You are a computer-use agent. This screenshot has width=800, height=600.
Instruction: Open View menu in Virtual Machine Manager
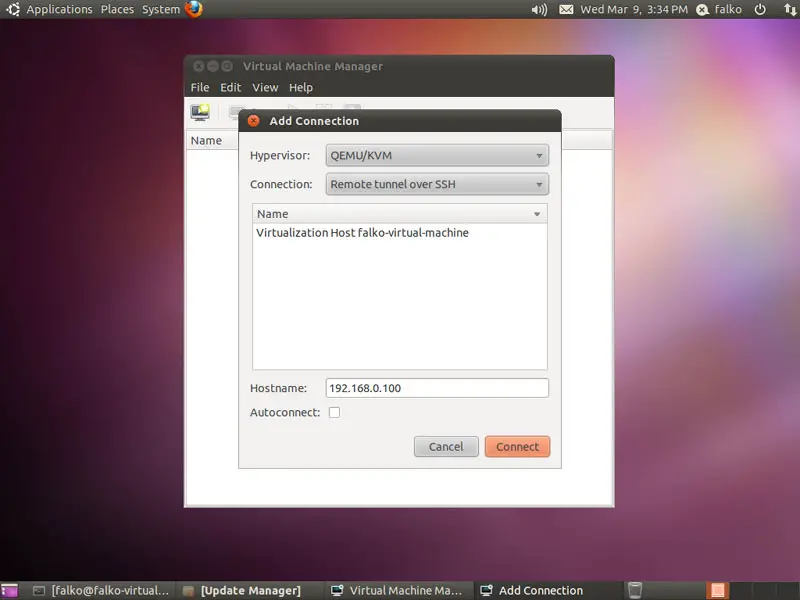(265, 87)
